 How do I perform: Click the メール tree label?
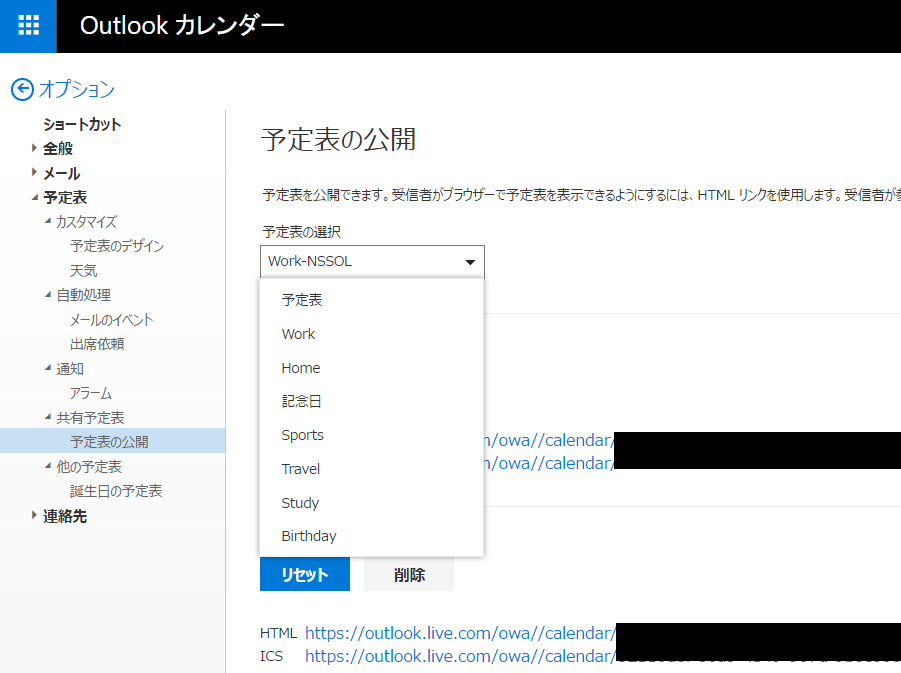click(x=61, y=173)
